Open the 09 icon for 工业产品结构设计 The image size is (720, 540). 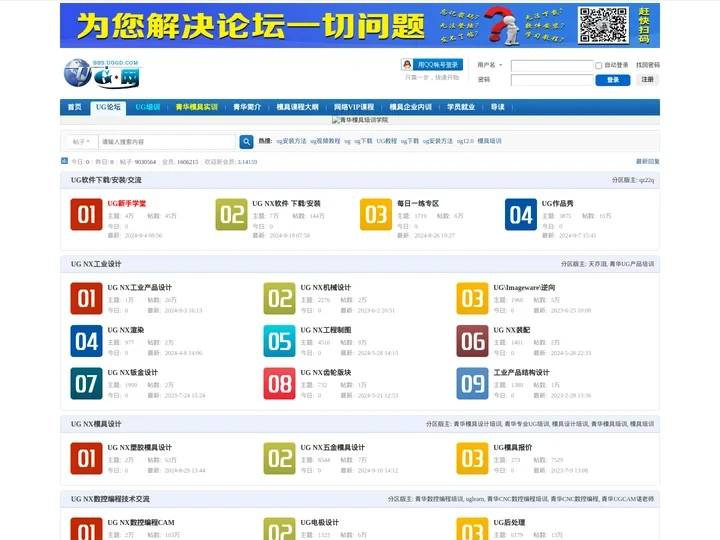[x=472, y=383]
